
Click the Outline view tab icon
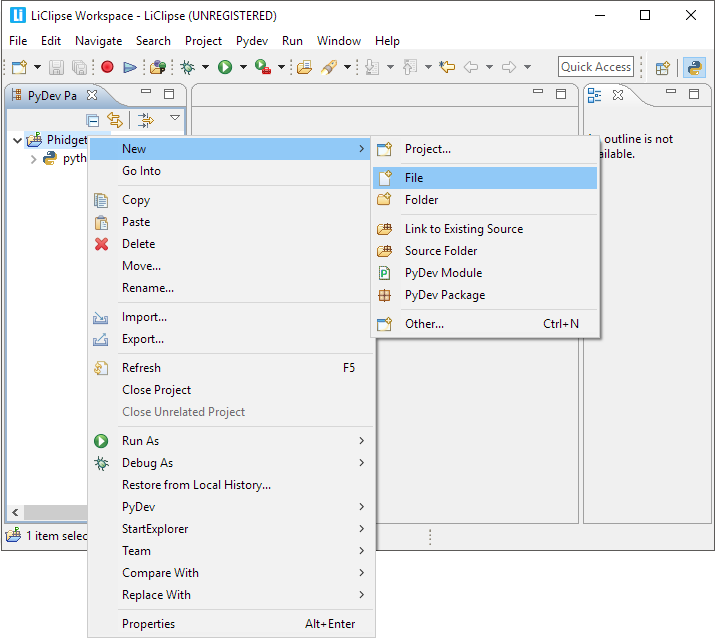(x=594, y=95)
